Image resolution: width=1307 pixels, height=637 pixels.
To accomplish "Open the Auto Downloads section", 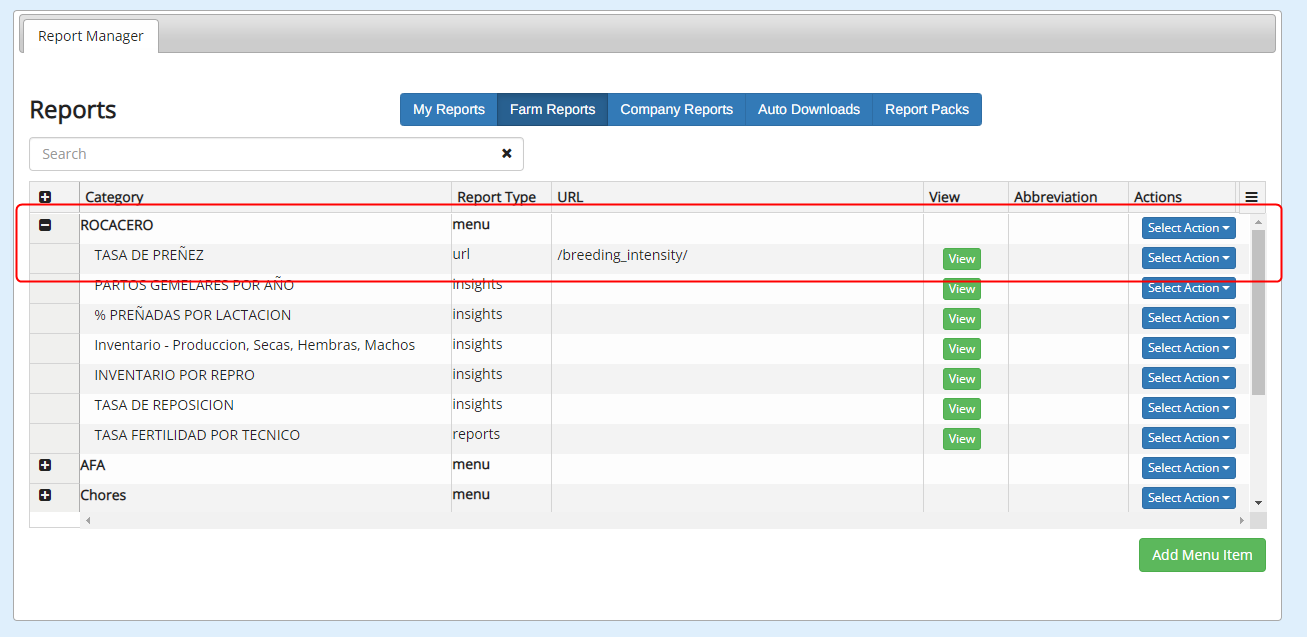I will (808, 110).
